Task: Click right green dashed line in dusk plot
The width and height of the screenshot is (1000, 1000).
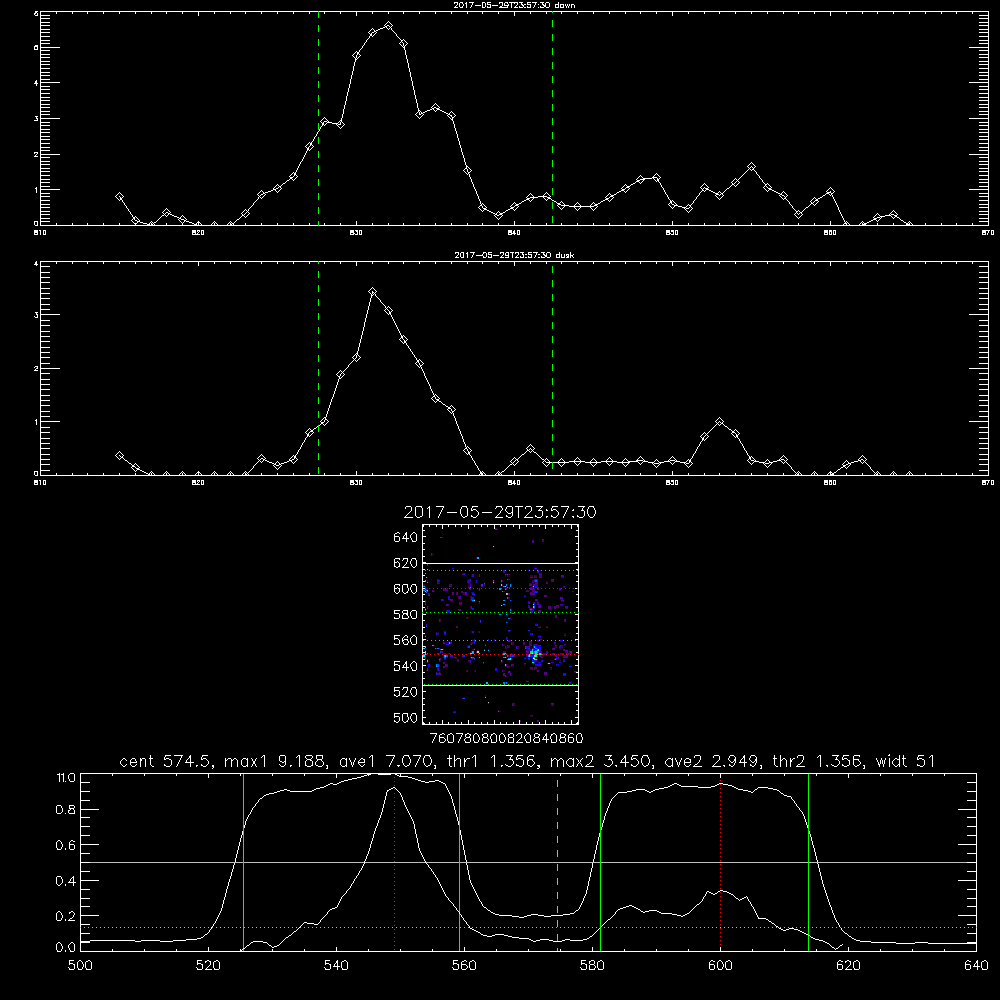Action: [552, 369]
